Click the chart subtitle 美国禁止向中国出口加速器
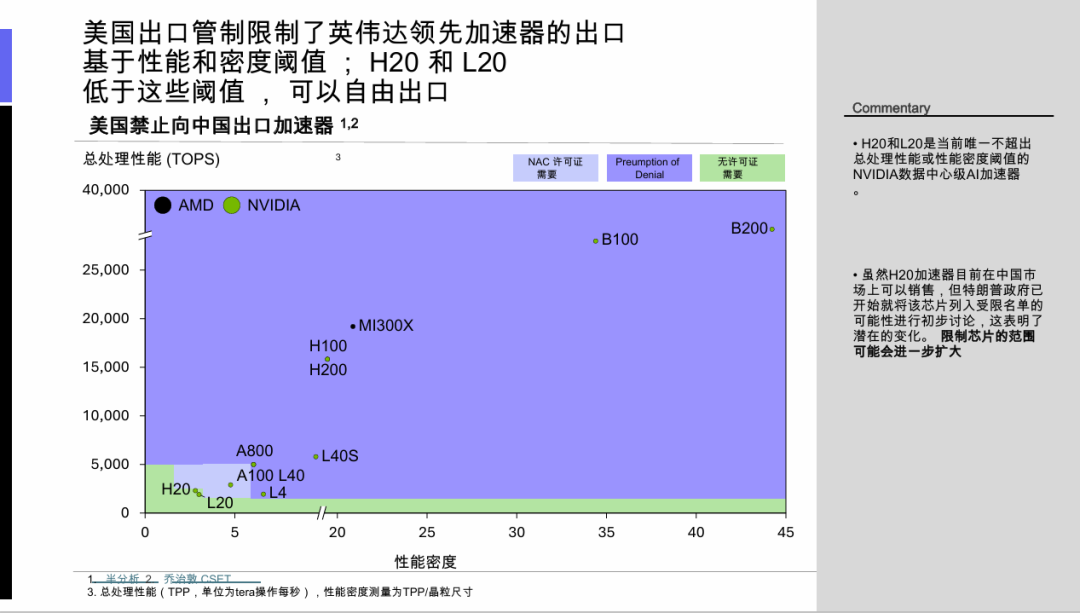The height and width of the screenshot is (613, 1080). 211,125
